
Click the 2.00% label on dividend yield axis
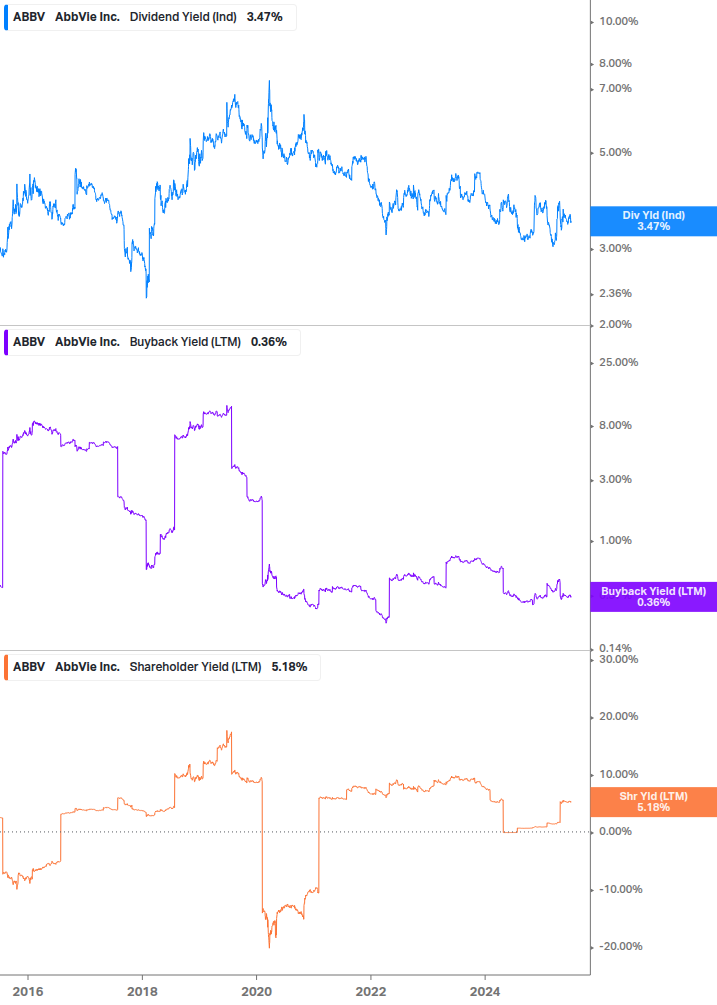pos(615,324)
